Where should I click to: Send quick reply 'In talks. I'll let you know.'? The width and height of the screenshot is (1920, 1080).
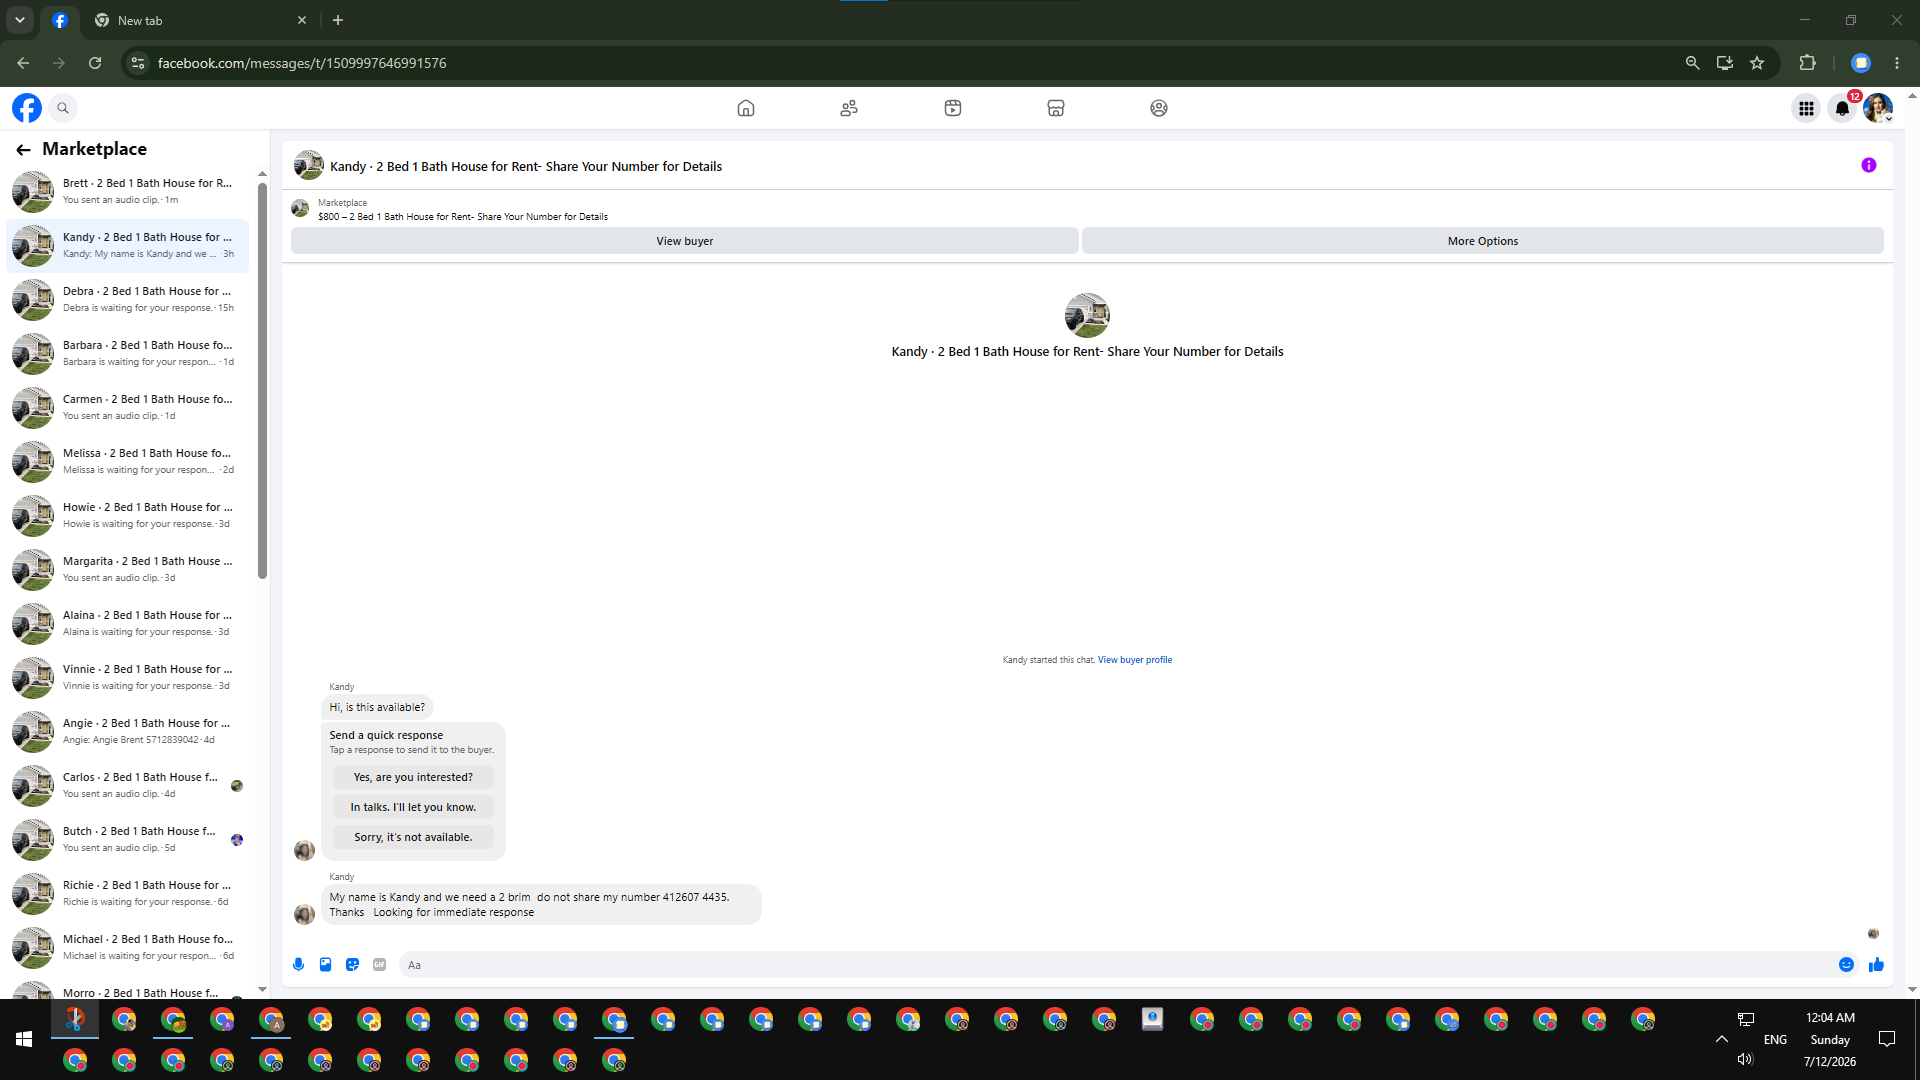(x=413, y=807)
